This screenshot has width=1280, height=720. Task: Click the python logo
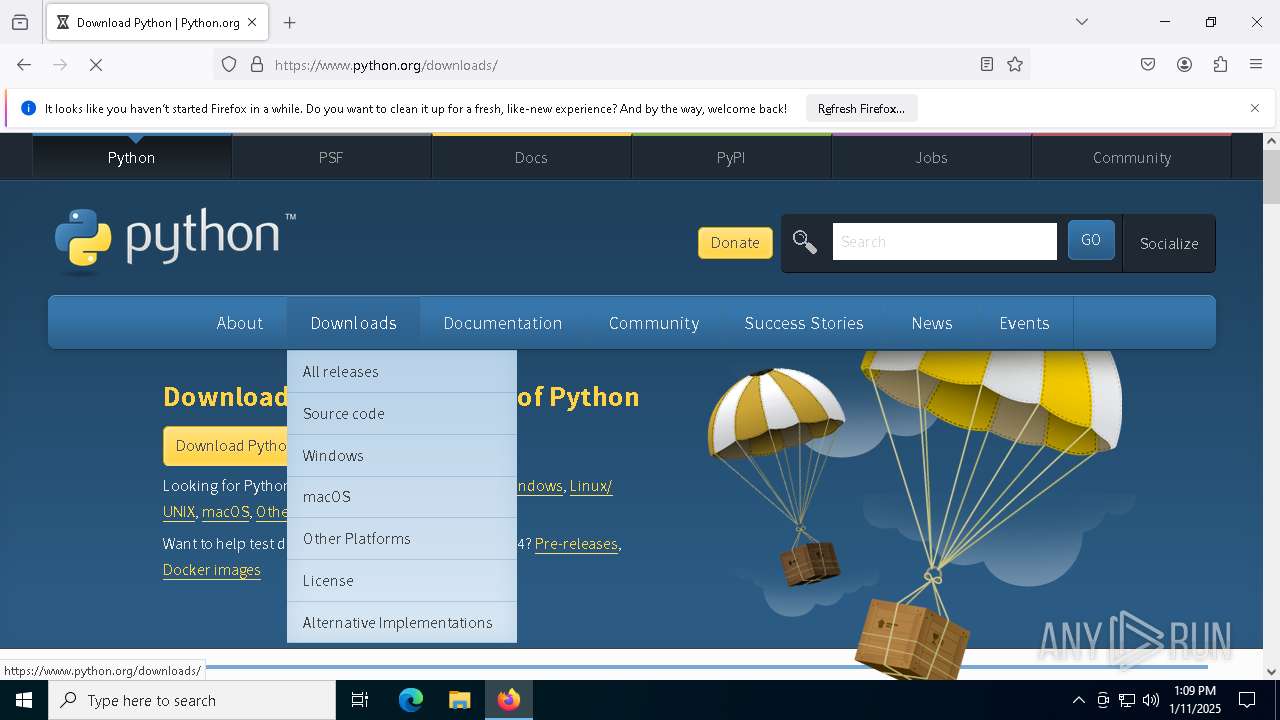pos(175,240)
